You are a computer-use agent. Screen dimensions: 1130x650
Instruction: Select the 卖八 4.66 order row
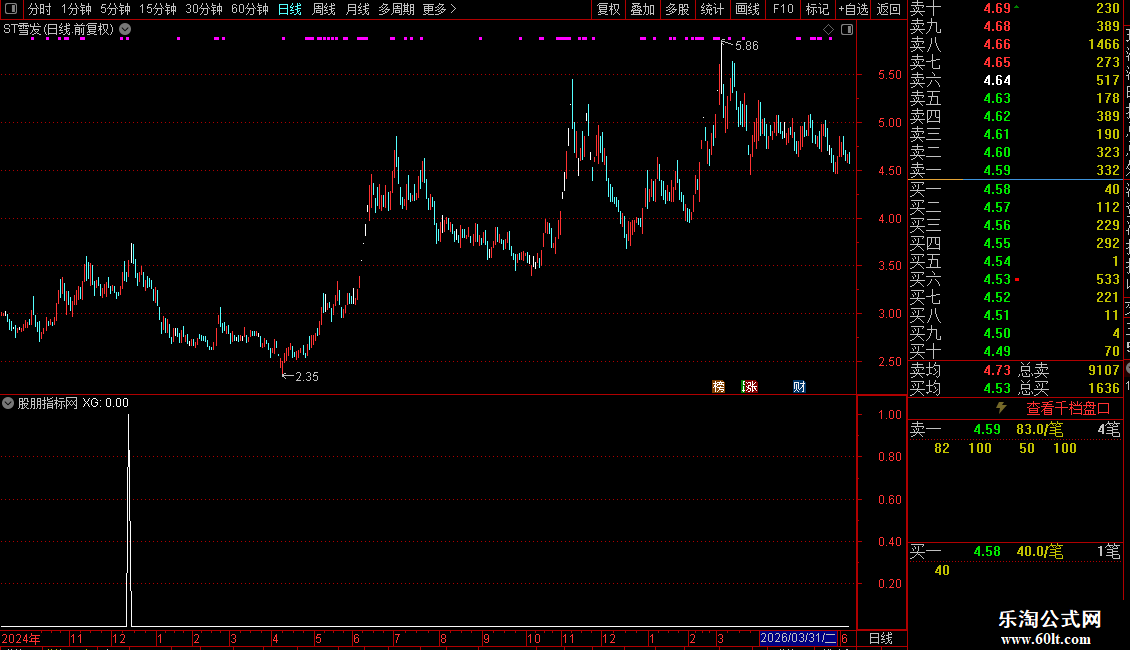tap(1015, 44)
